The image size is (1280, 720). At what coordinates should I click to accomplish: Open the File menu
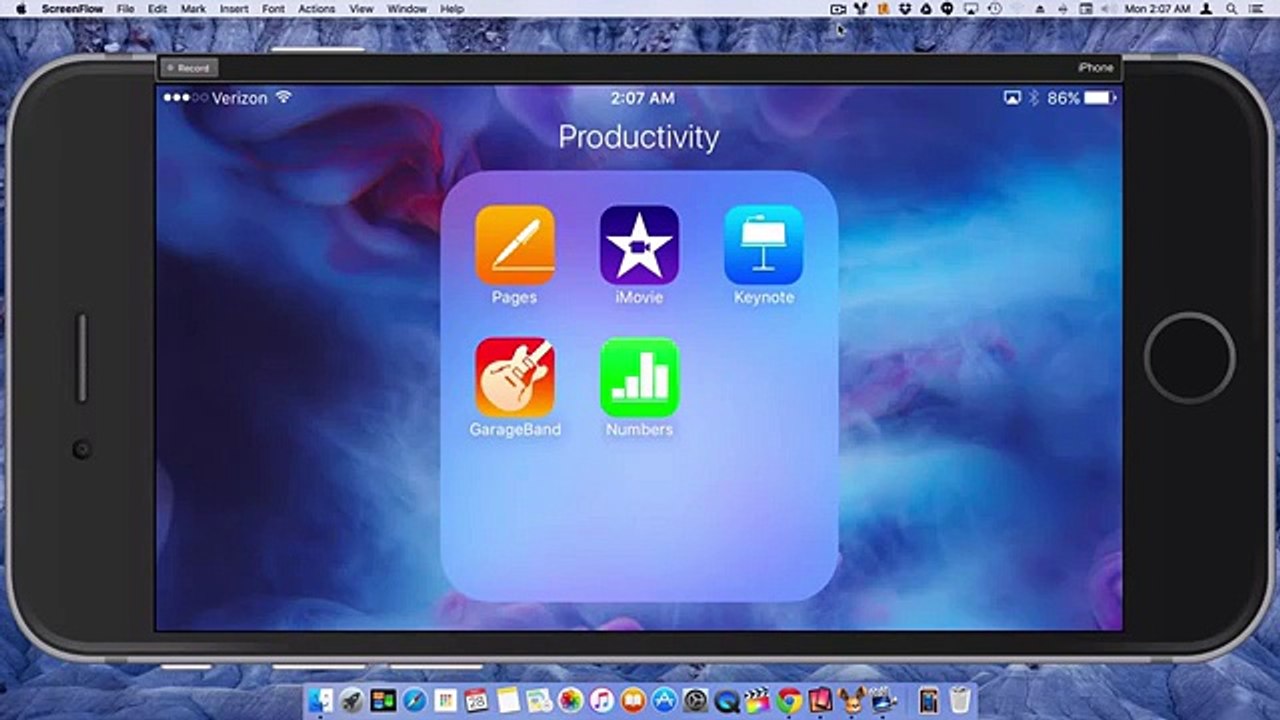(x=125, y=9)
